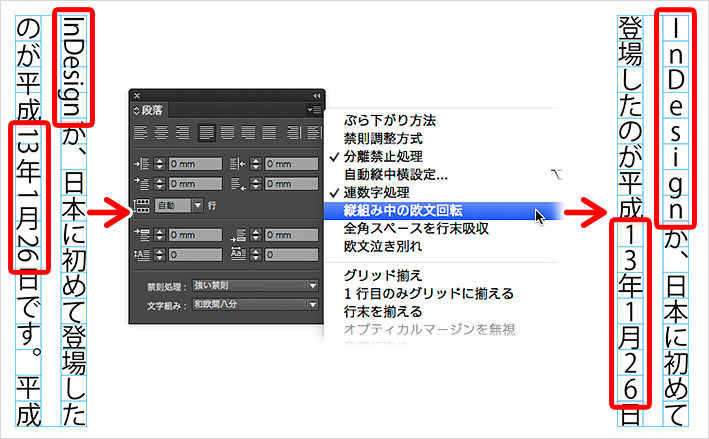
Task: Click the first line indent icon
Action: pos(142,183)
